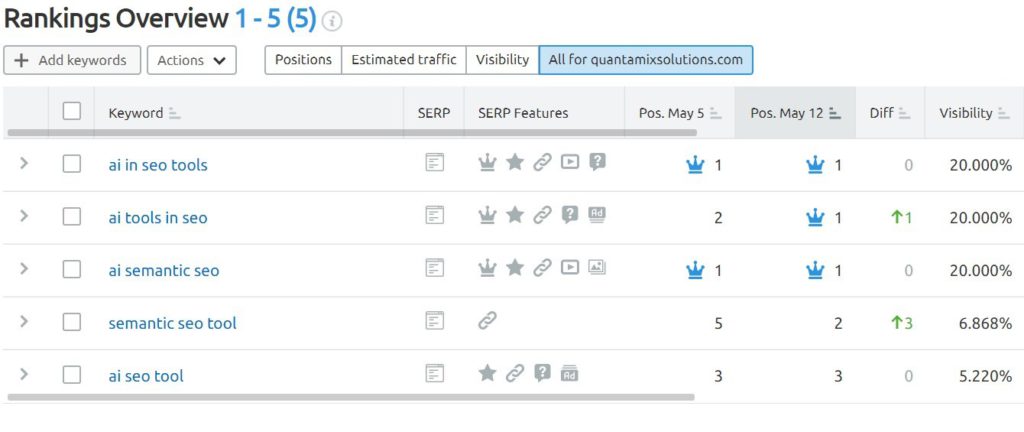
Task: Click the Add keywords button
Action: (x=72, y=60)
